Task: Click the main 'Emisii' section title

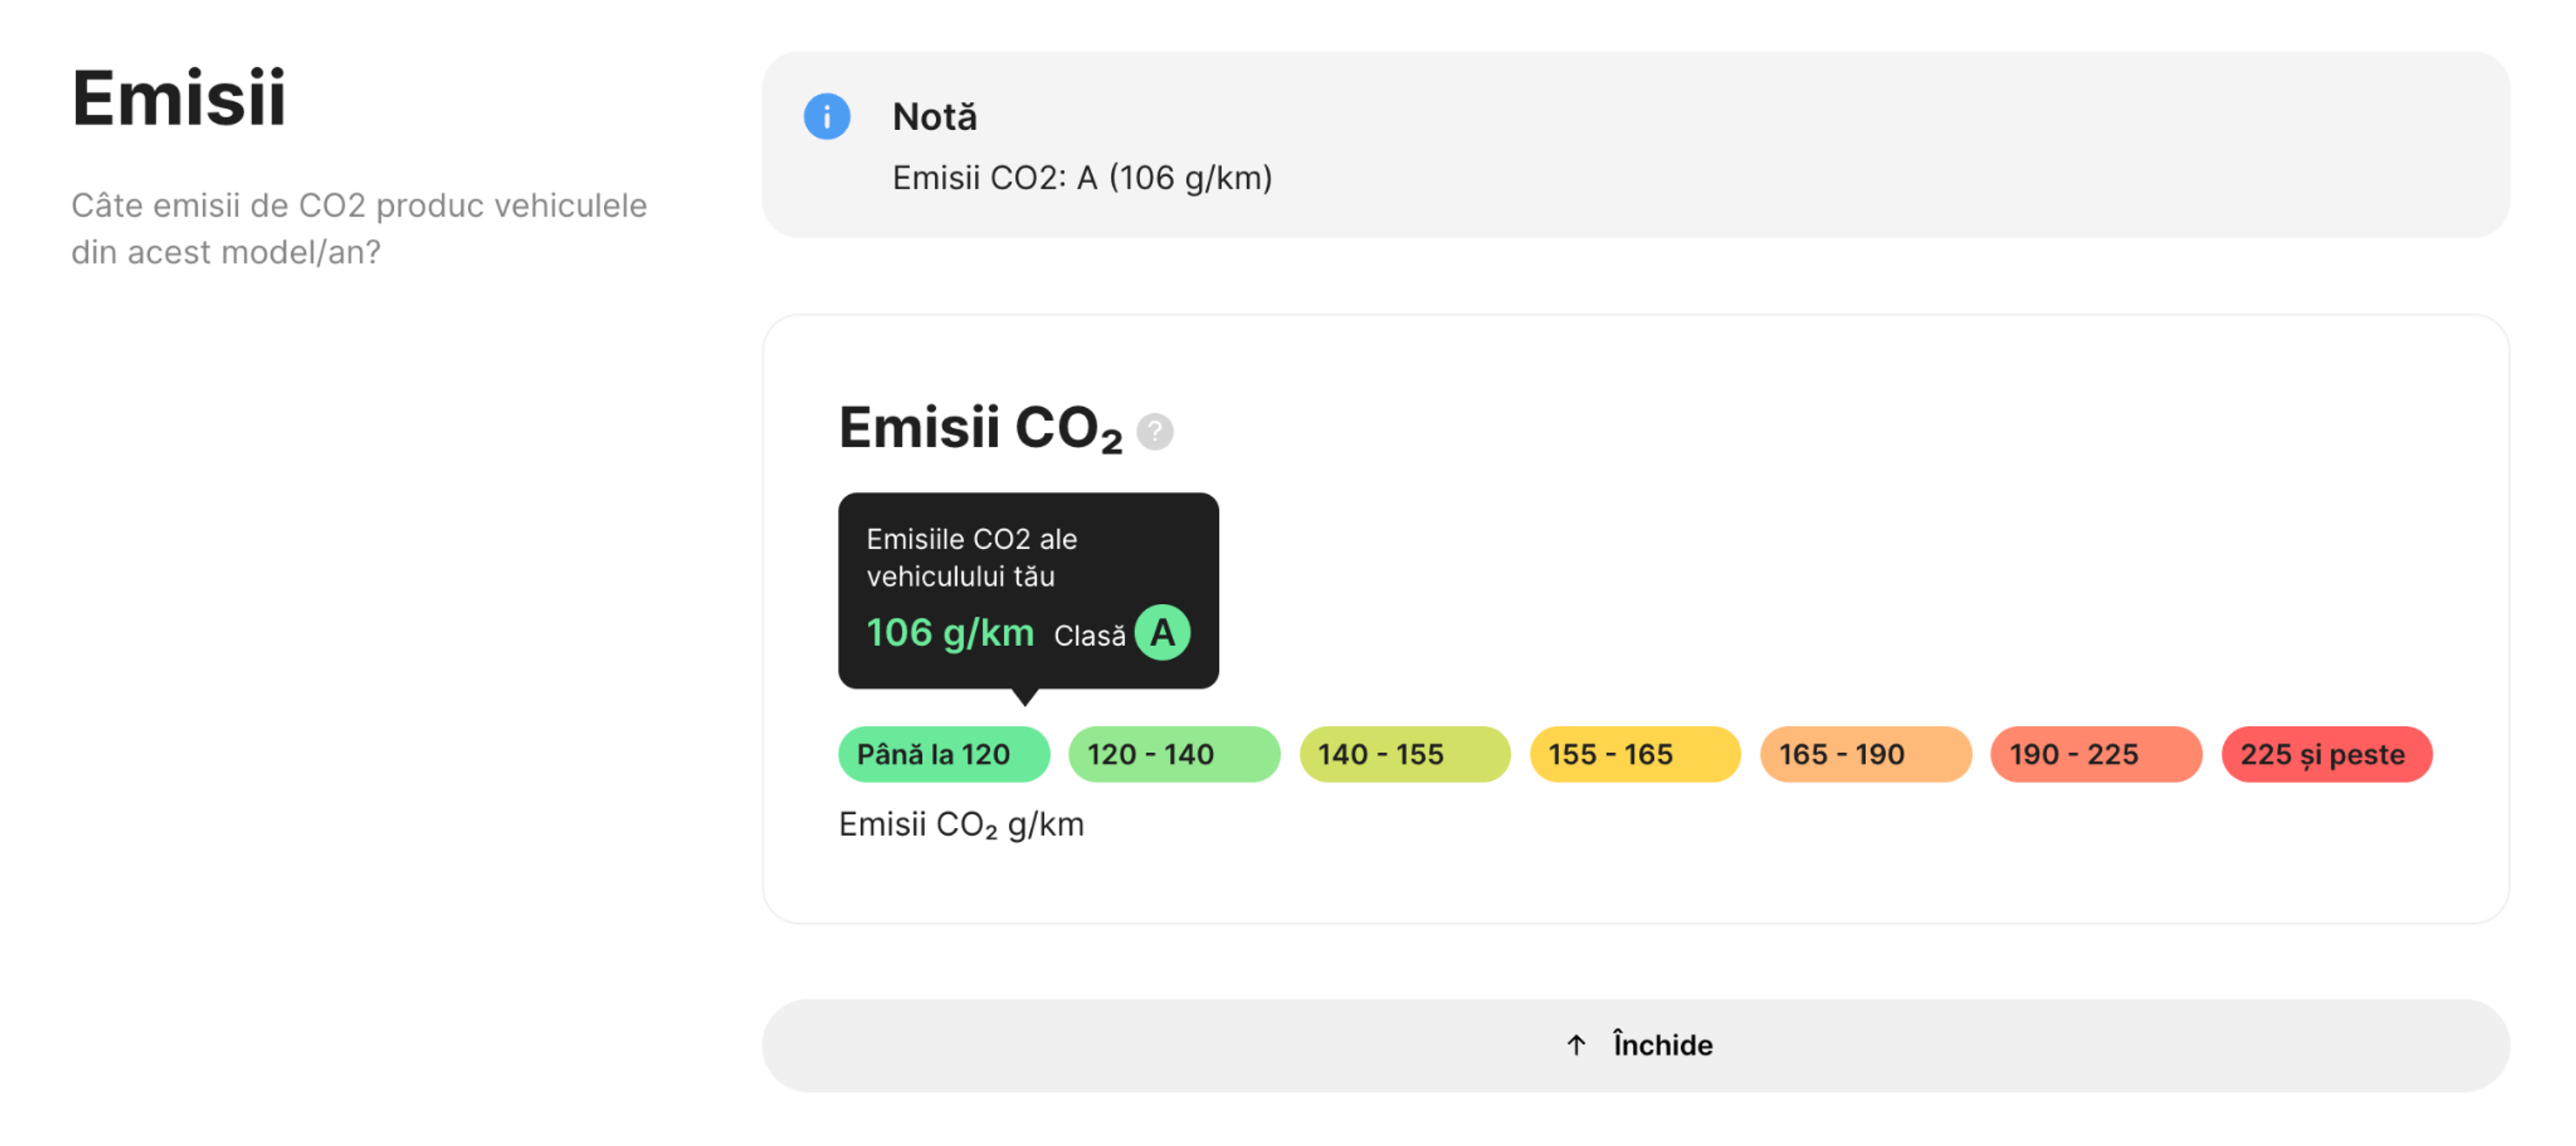Action: (x=178, y=98)
